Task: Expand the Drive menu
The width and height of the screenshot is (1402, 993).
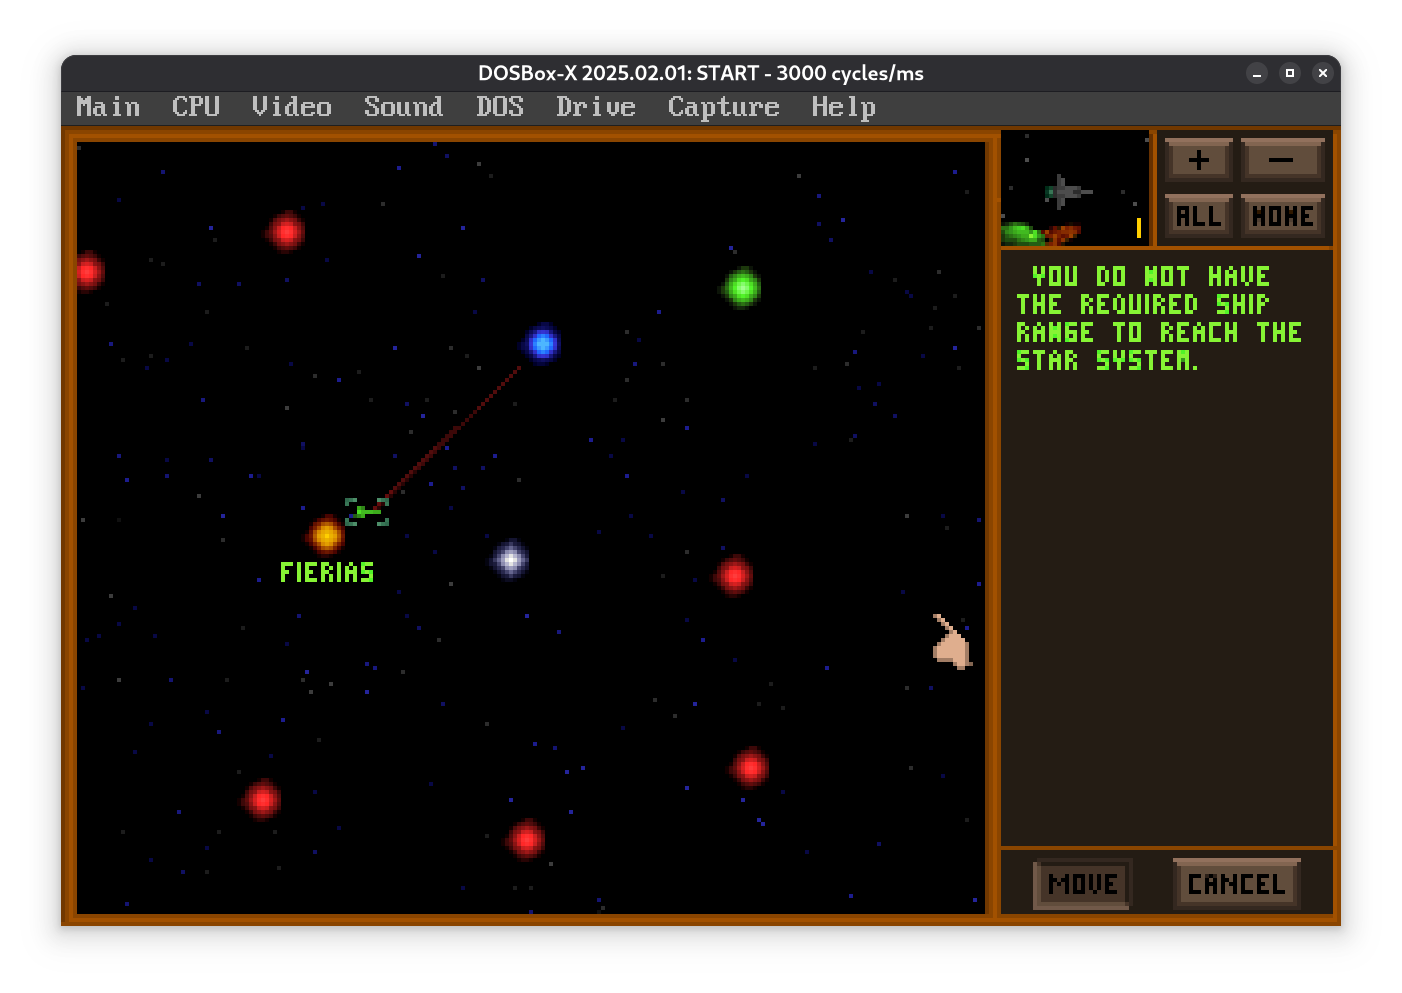Action: point(596,107)
